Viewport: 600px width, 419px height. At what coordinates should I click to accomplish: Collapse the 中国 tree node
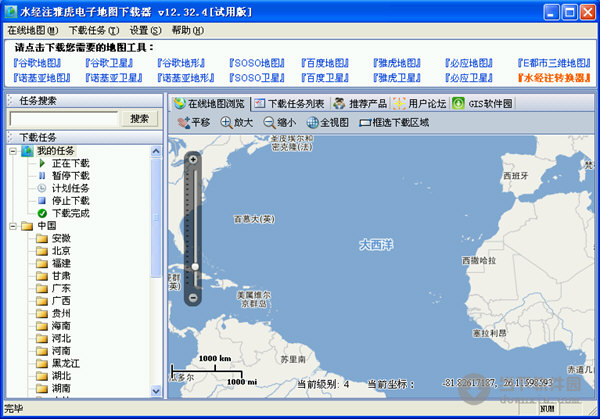(13, 226)
